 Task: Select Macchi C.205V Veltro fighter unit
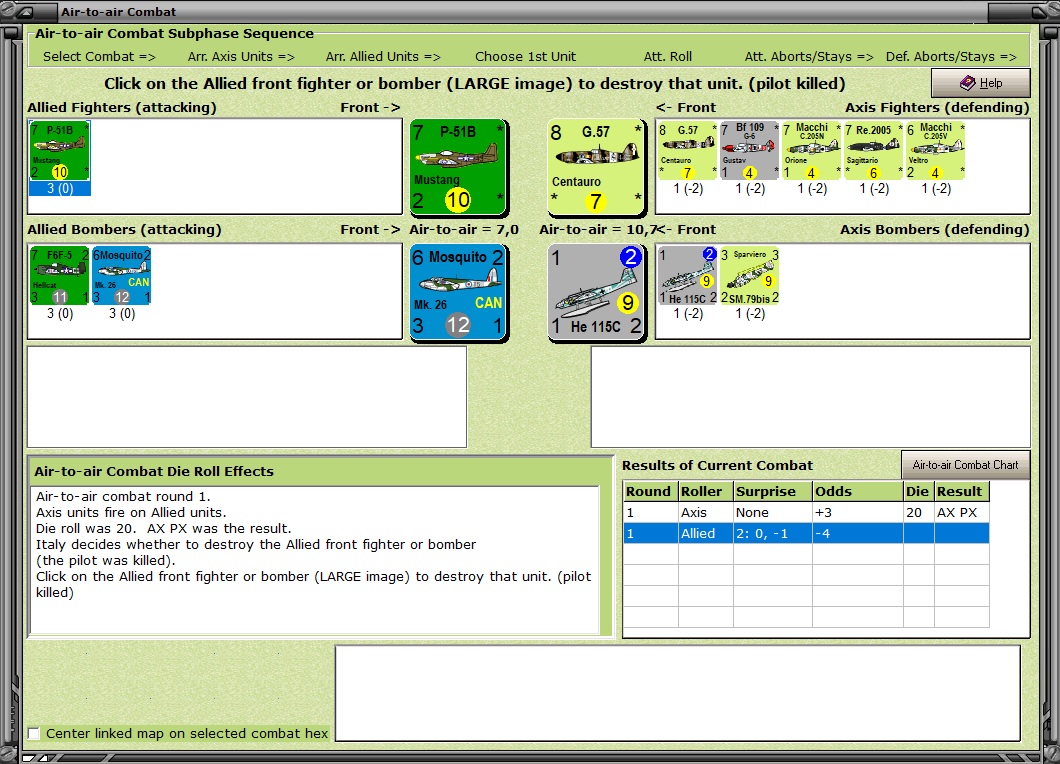[936, 151]
